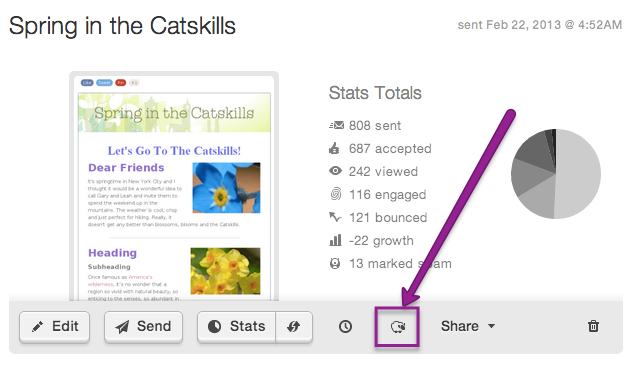The width and height of the screenshot is (632, 365).
Task: Click the stats pie chart
Action: click(556, 174)
